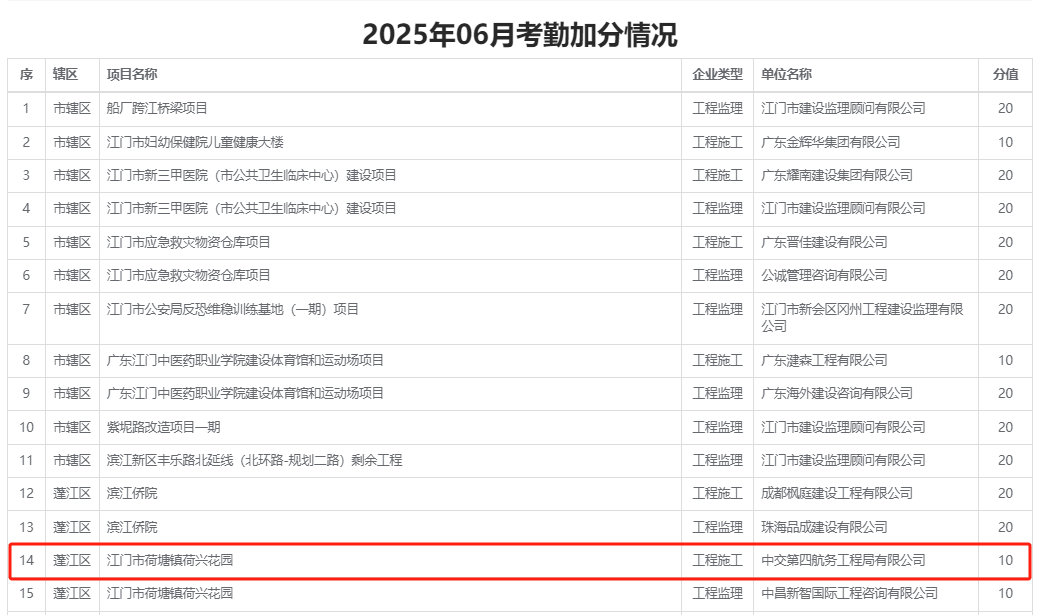This screenshot has width=1042, height=615.
Task: Click the 分值 column header
Action: click(1005, 75)
